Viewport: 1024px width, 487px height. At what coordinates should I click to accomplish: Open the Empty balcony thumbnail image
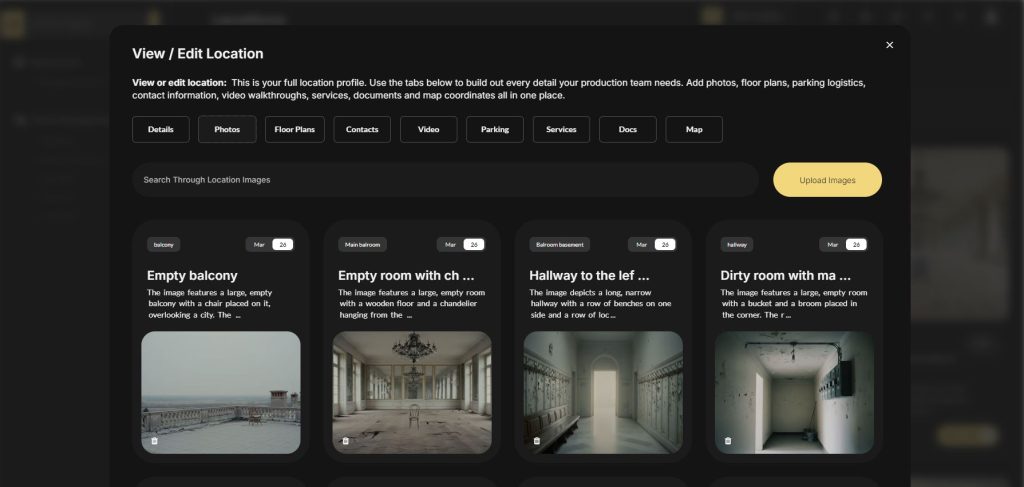pyautogui.click(x=221, y=392)
